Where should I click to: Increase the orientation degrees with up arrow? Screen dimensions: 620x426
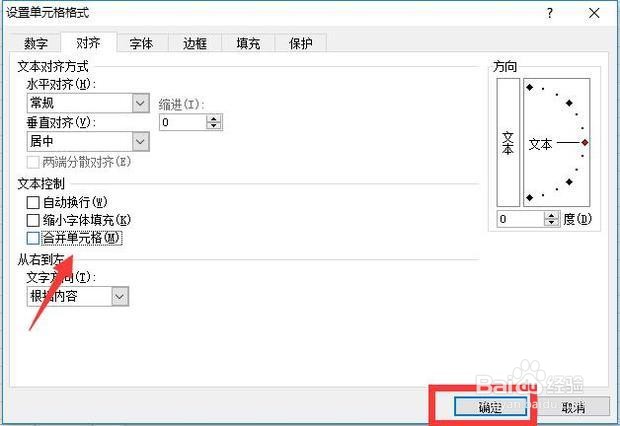(x=552, y=215)
